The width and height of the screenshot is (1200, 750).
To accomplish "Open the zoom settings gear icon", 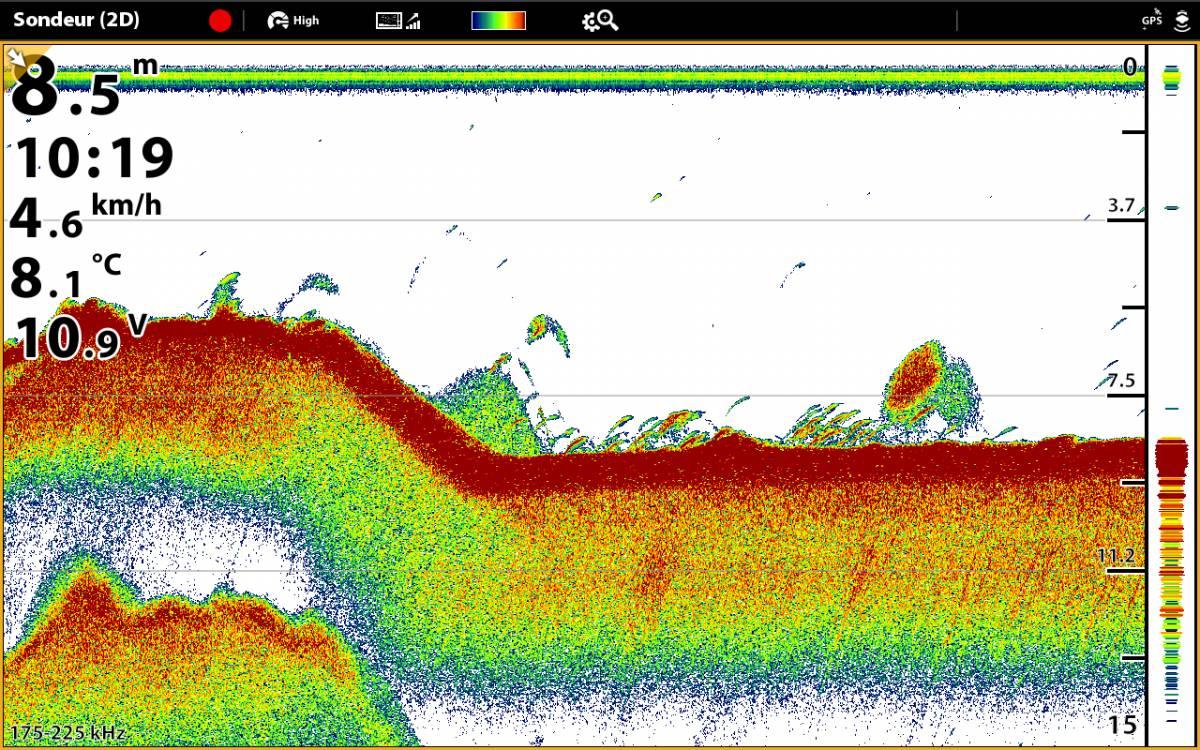I will (601, 21).
